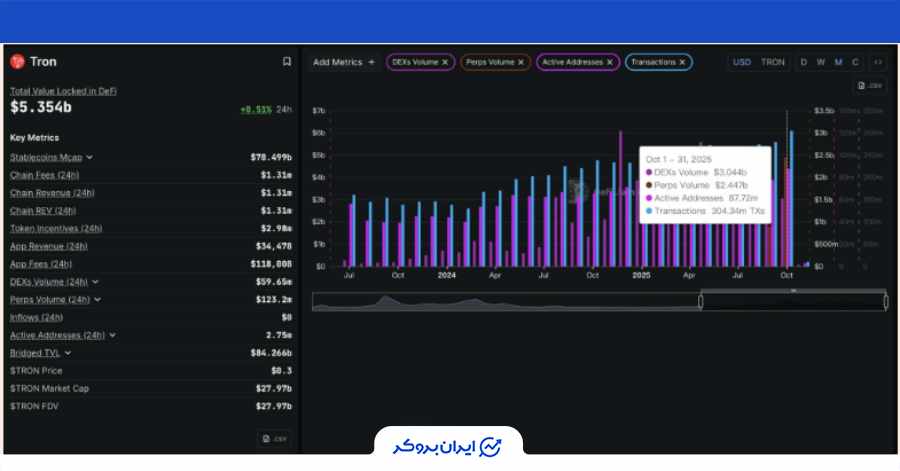This screenshot has width=900, height=471.
Task: Click the Total Value Locked in DeFi link
Action: pyautogui.click(x=63, y=90)
